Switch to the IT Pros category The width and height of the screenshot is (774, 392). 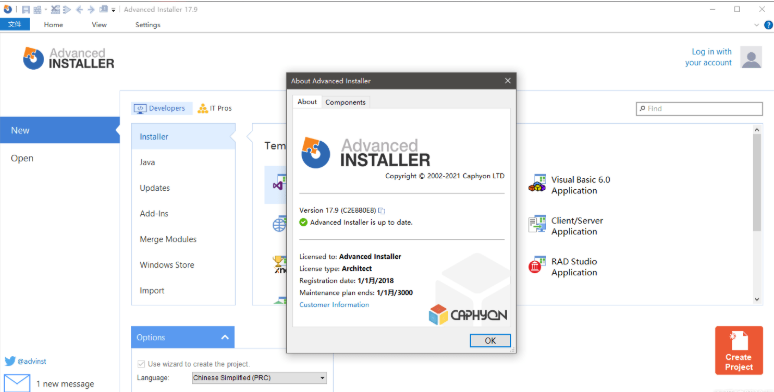tap(214, 108)
